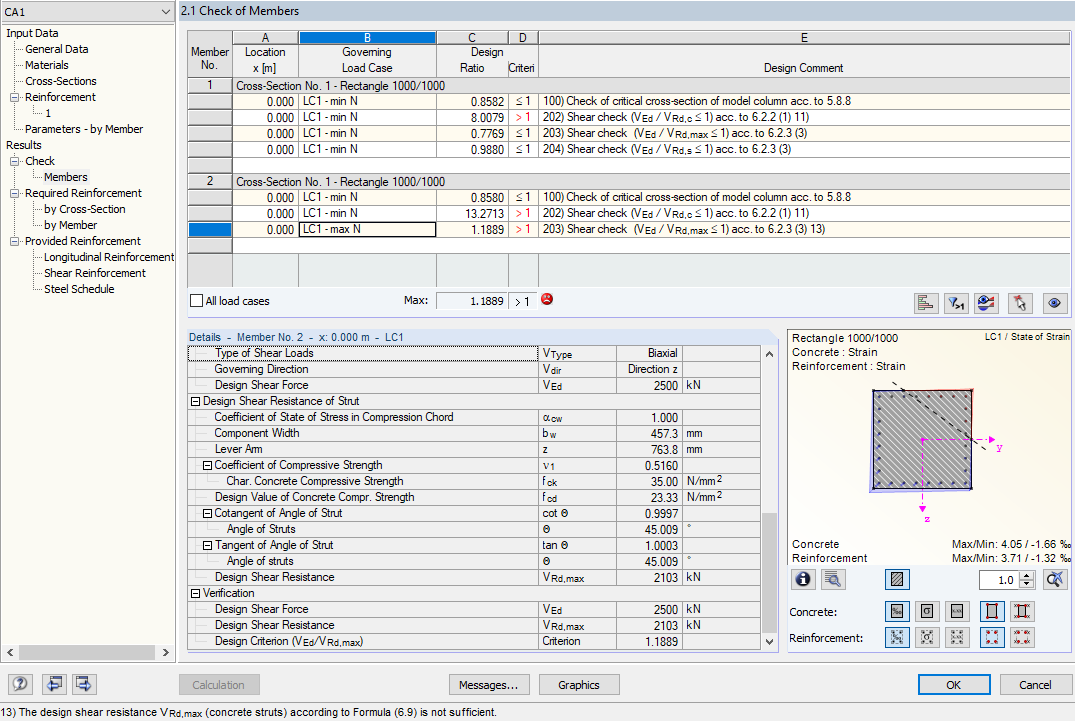The width and height of the screenshot is (1075, 722).
Task: Collapse Coefficient of Compressive Strength row
Action: pos(207,466)
